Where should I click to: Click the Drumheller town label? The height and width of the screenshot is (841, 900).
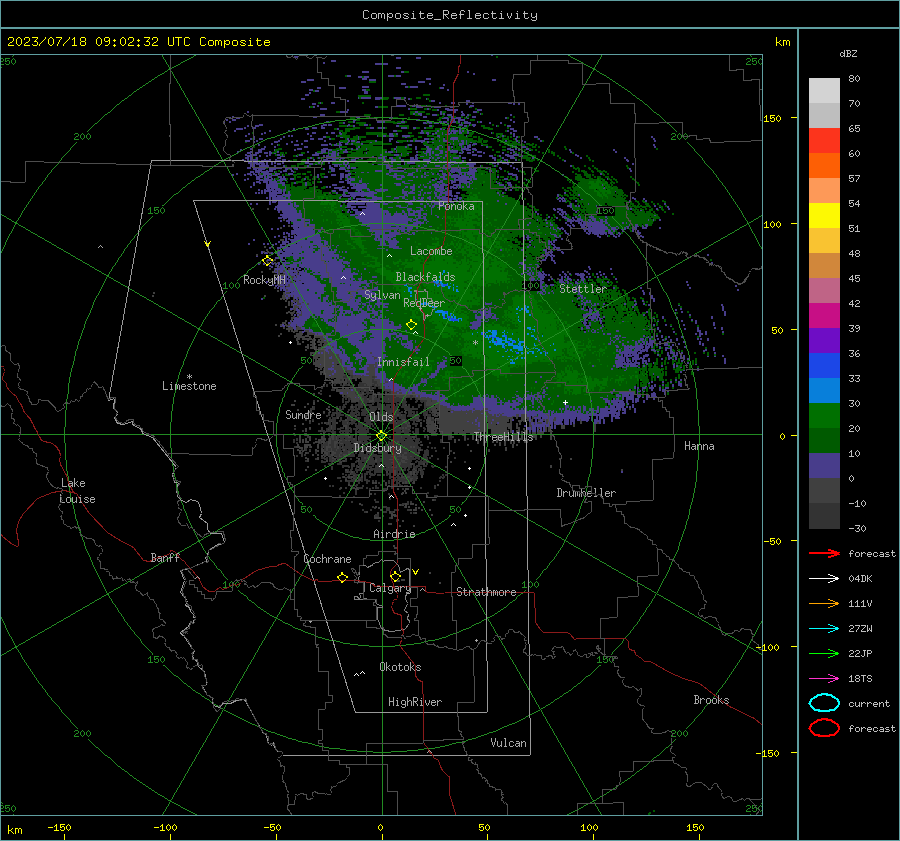point(586,493)
